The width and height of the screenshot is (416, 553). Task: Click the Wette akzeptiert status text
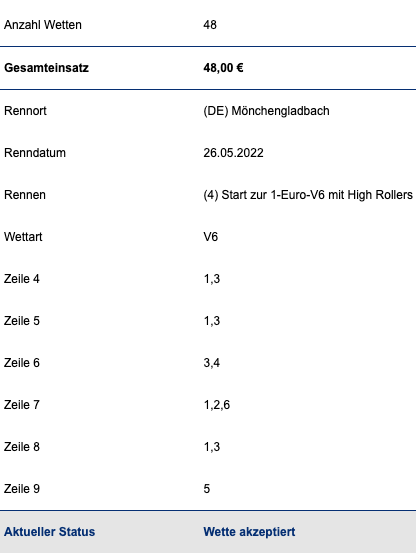pos(249,532)
